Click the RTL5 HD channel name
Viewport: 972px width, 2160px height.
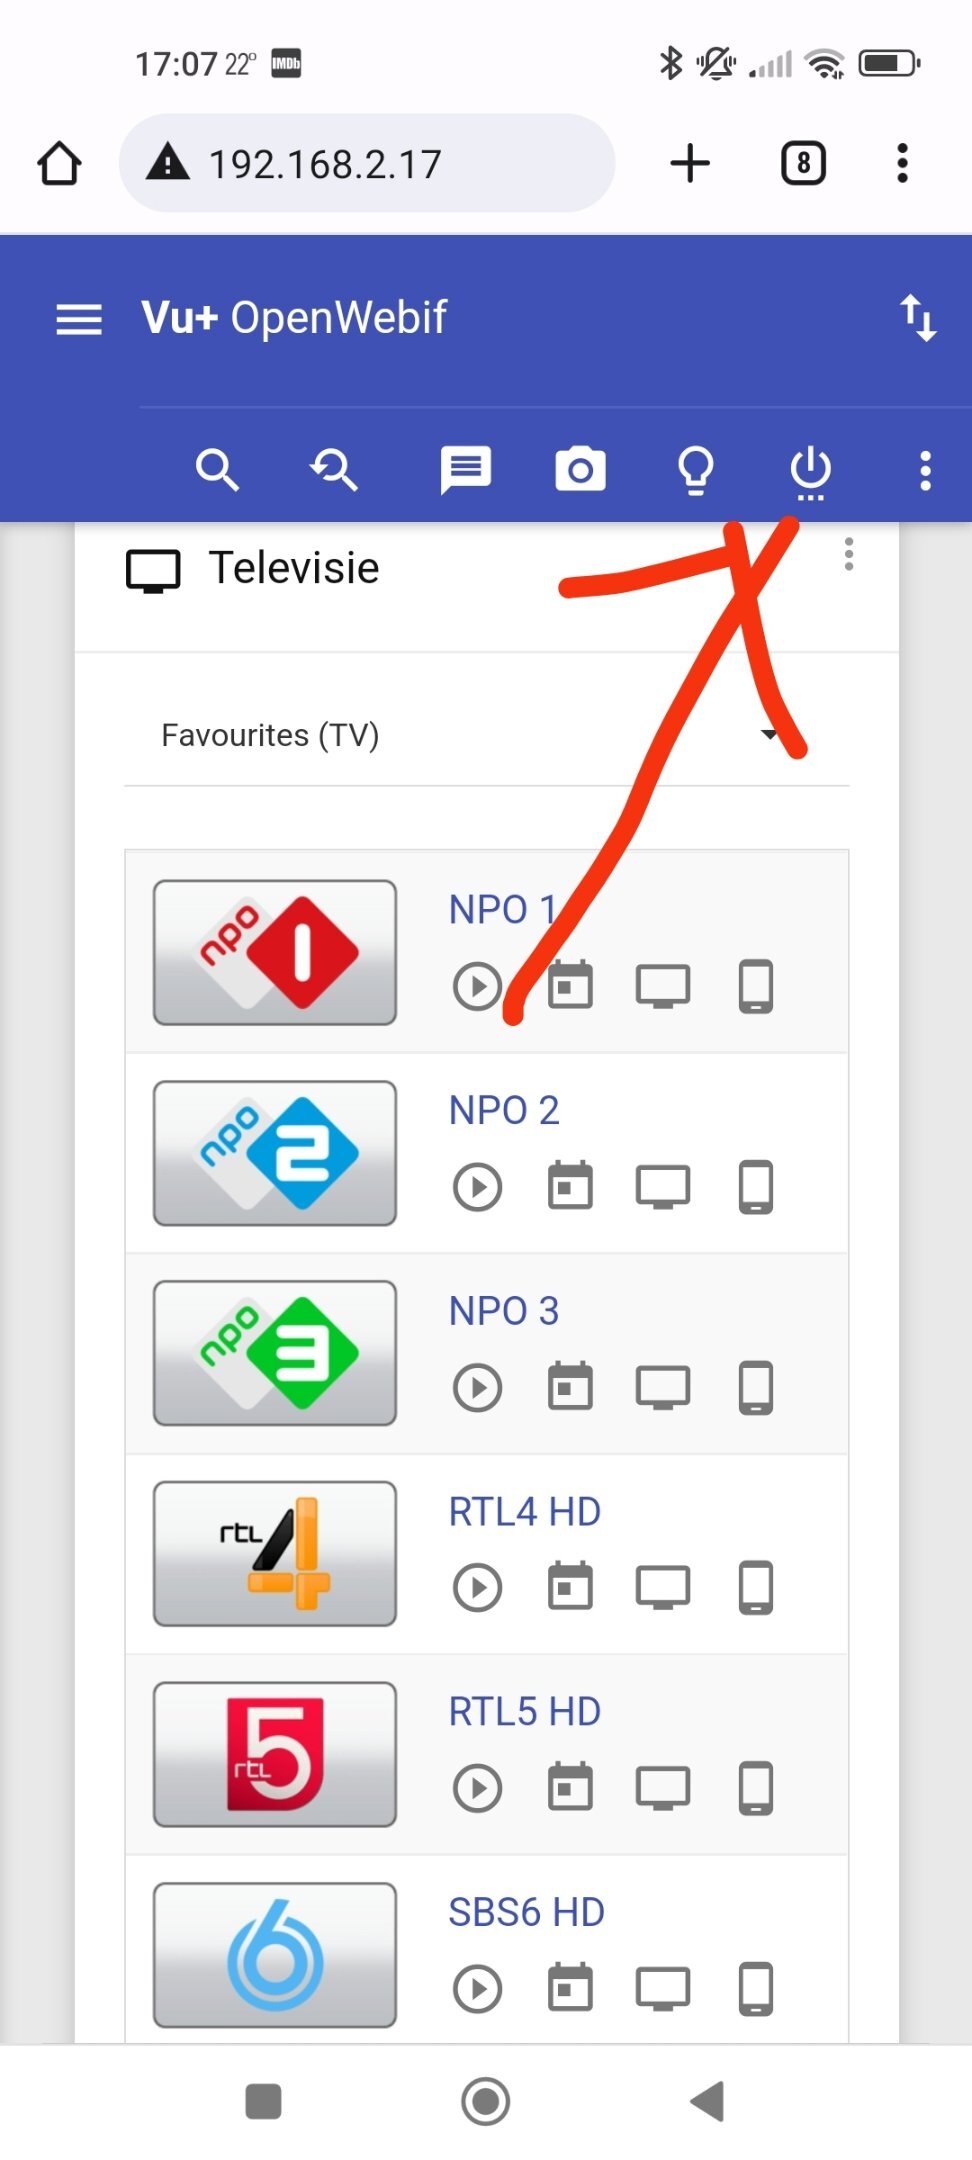tap(524, 1712)
